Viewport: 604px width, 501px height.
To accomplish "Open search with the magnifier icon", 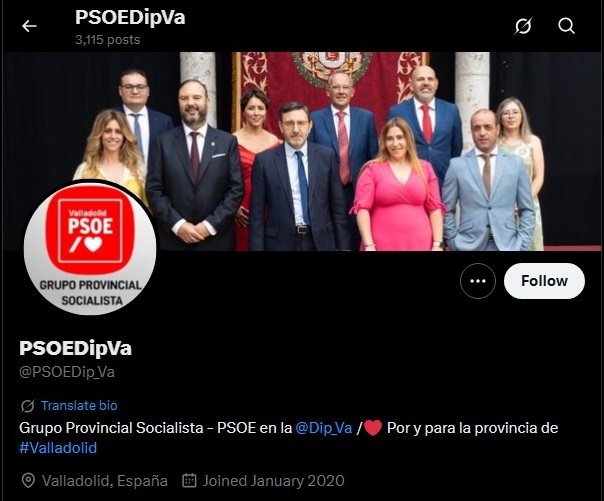I will click(x=566, y=26).
